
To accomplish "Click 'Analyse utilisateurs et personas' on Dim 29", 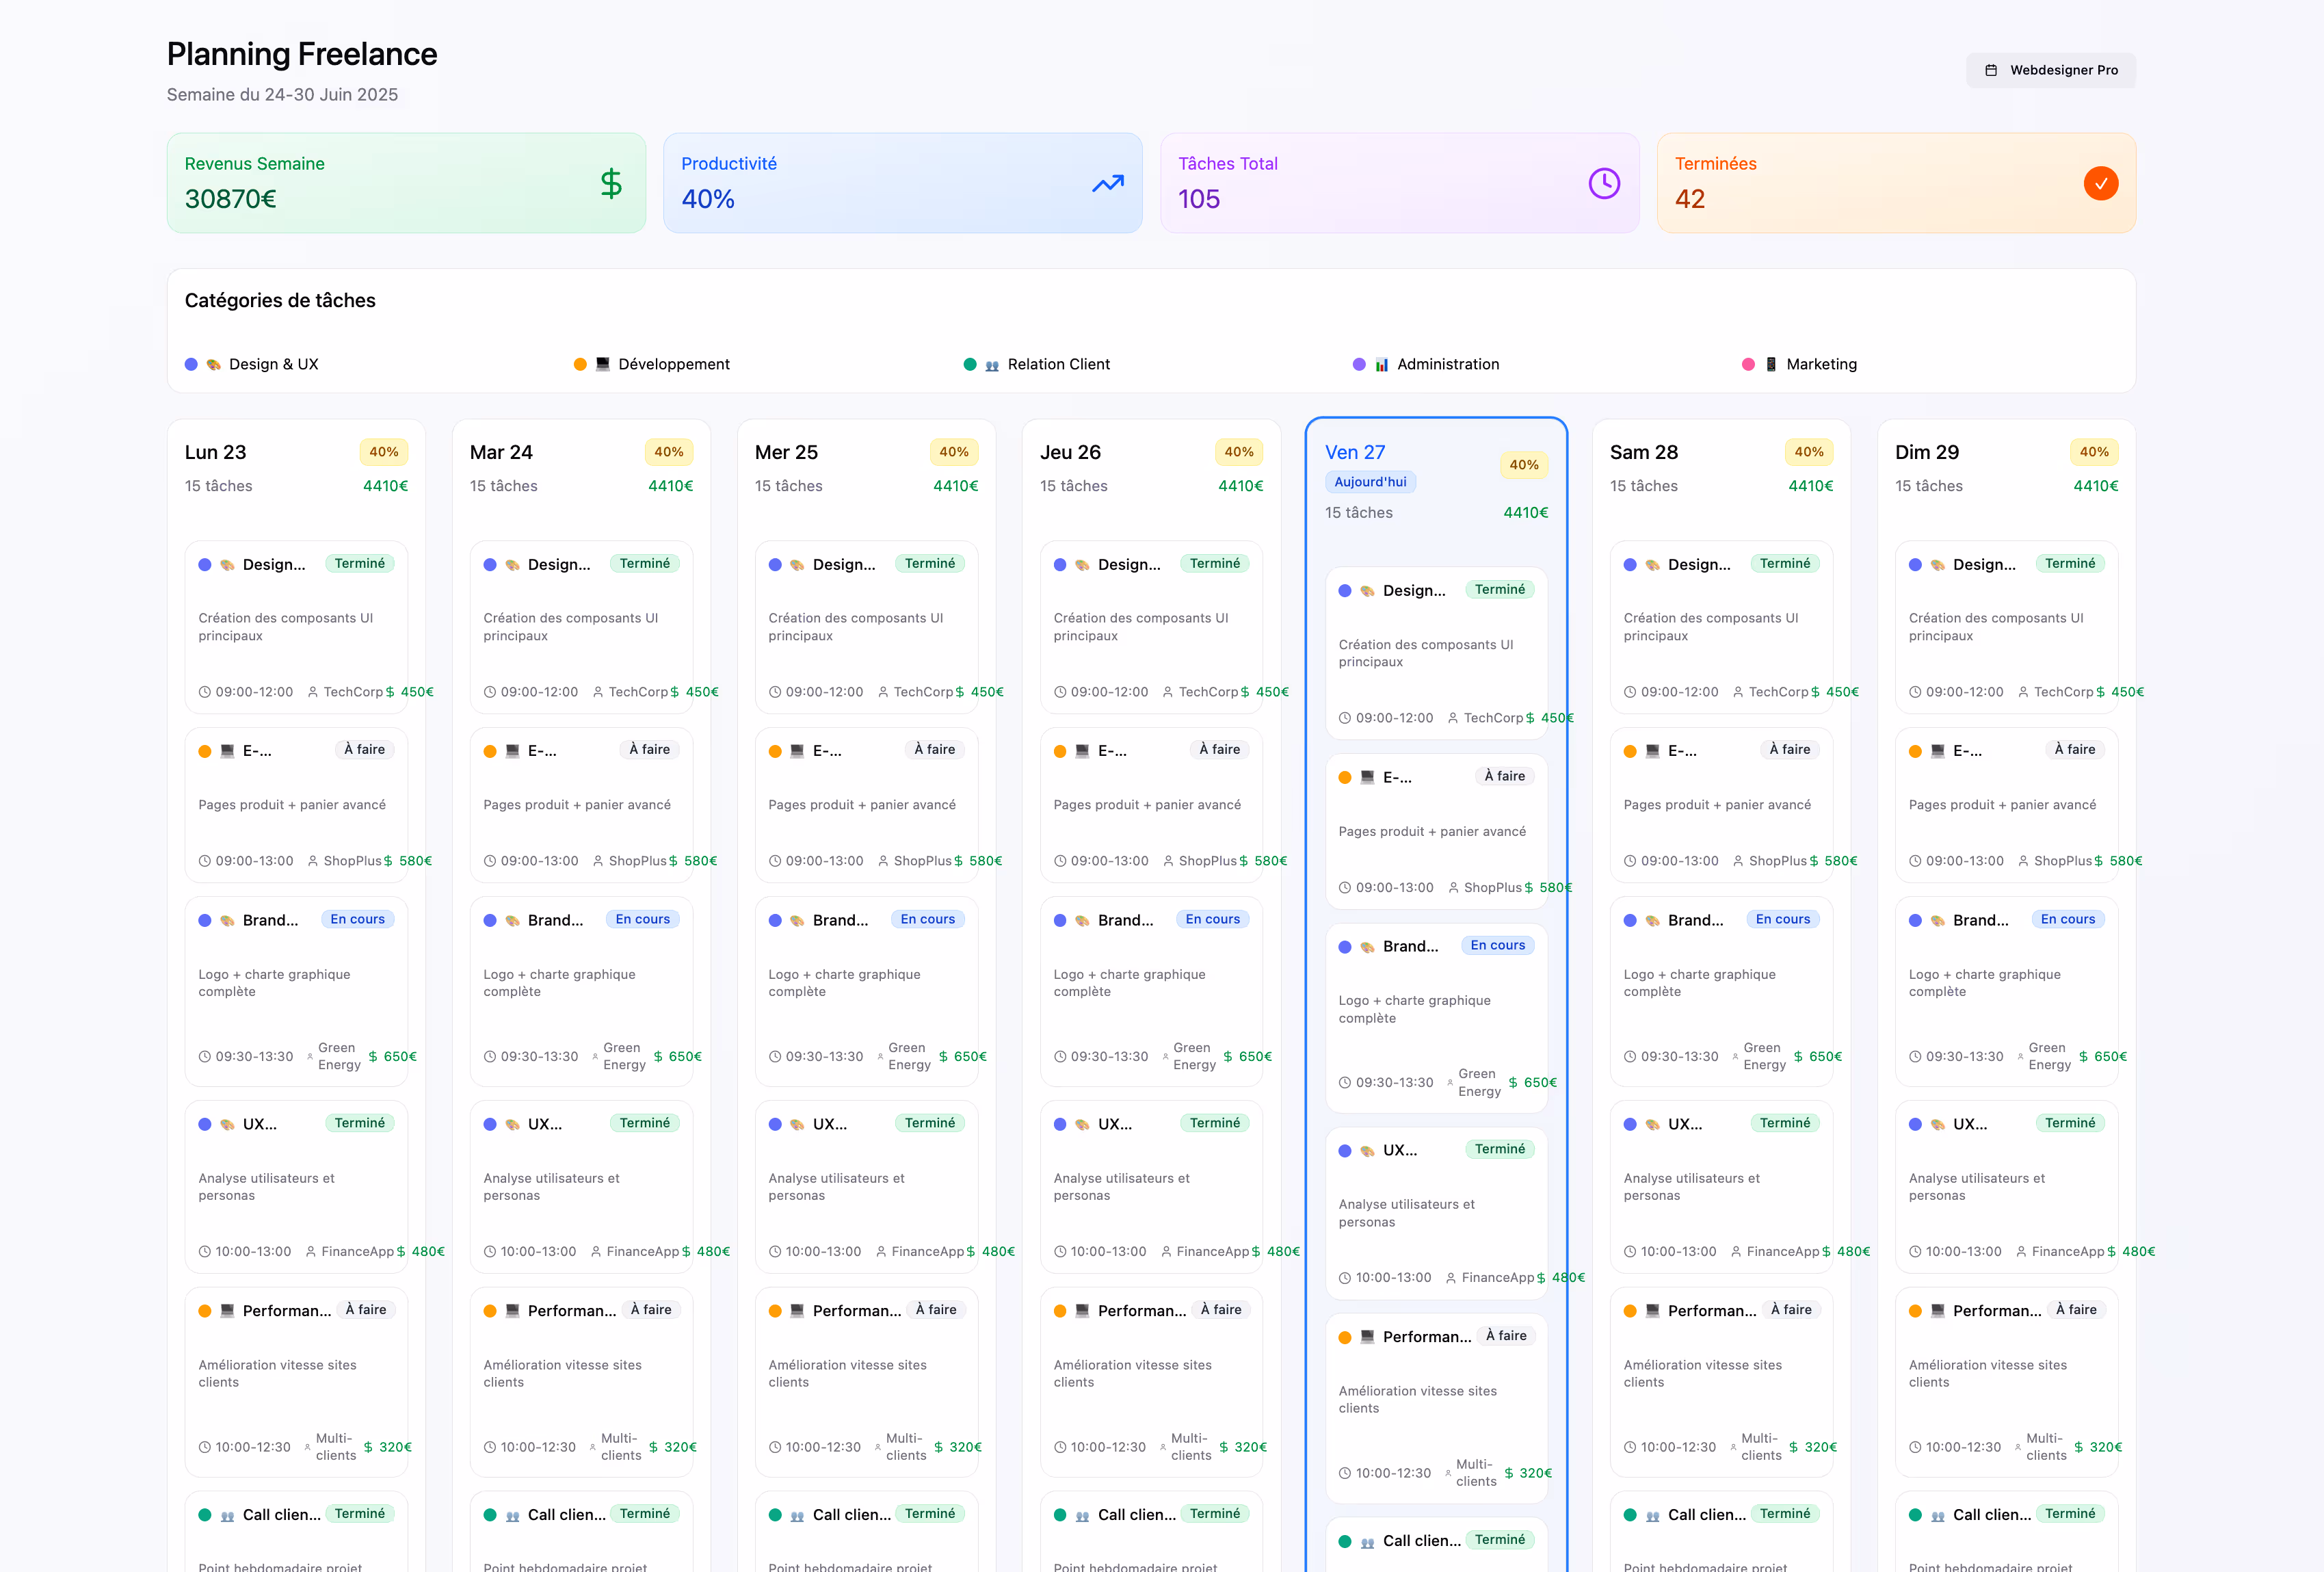I will pyautogui.click(x=1976, y=1187).
